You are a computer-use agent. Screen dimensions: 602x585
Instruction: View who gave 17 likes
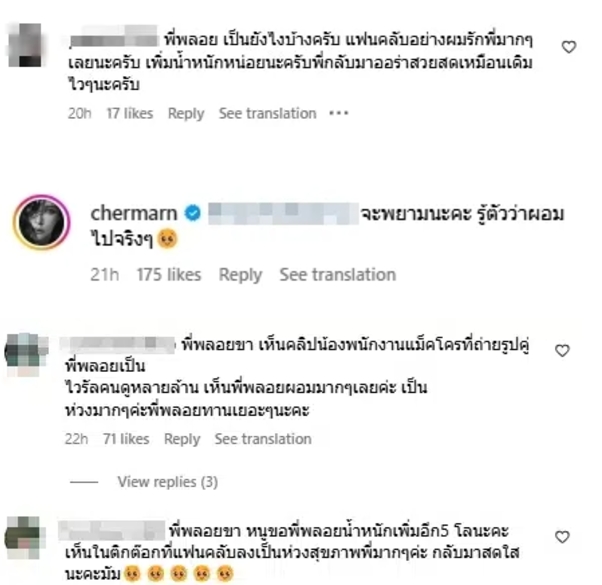[130, 114]
